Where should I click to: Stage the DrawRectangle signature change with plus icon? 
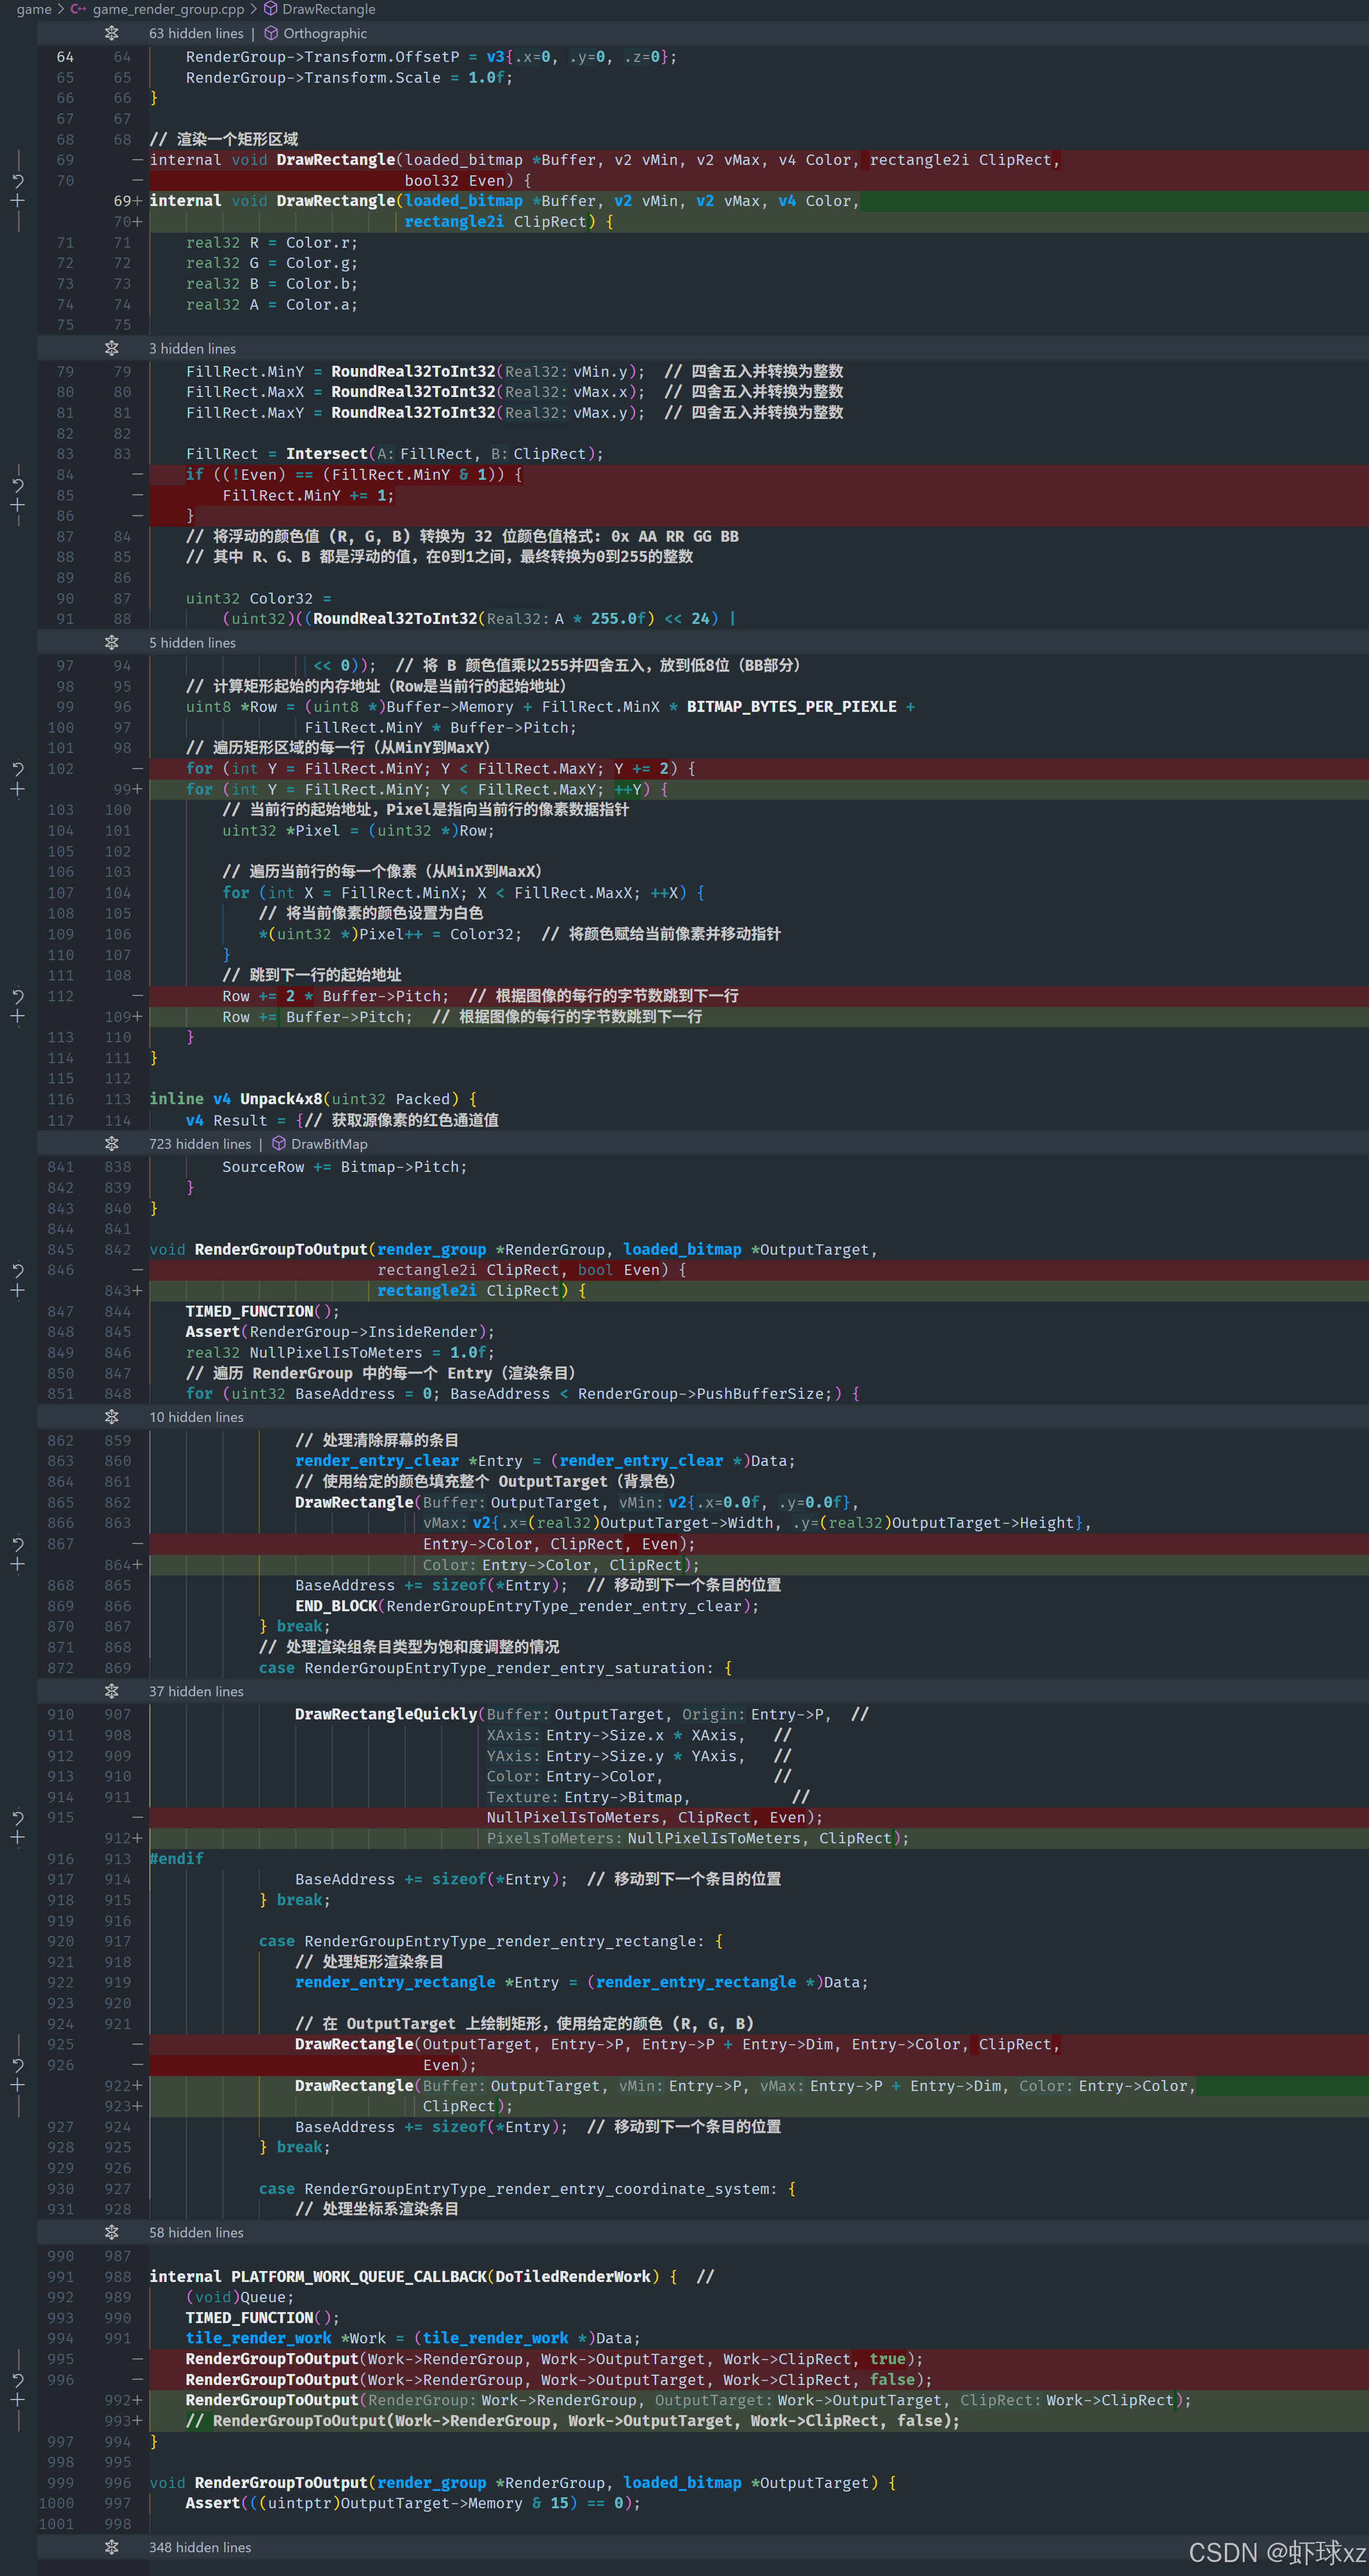click(x=18, y=201)
